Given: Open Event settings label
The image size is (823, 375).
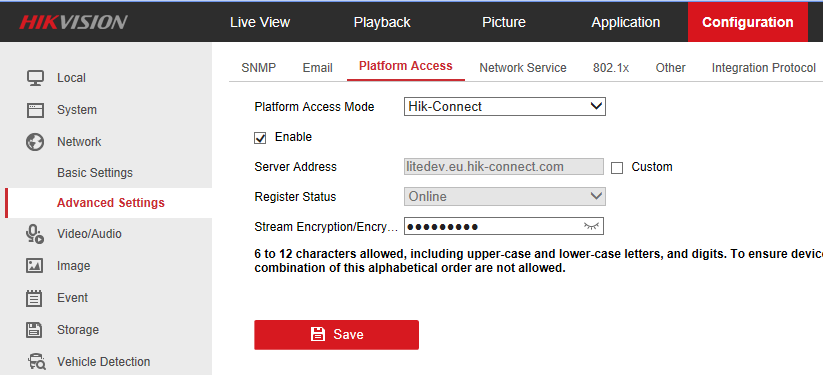Looking at the screenshot, I should [72, 298].
